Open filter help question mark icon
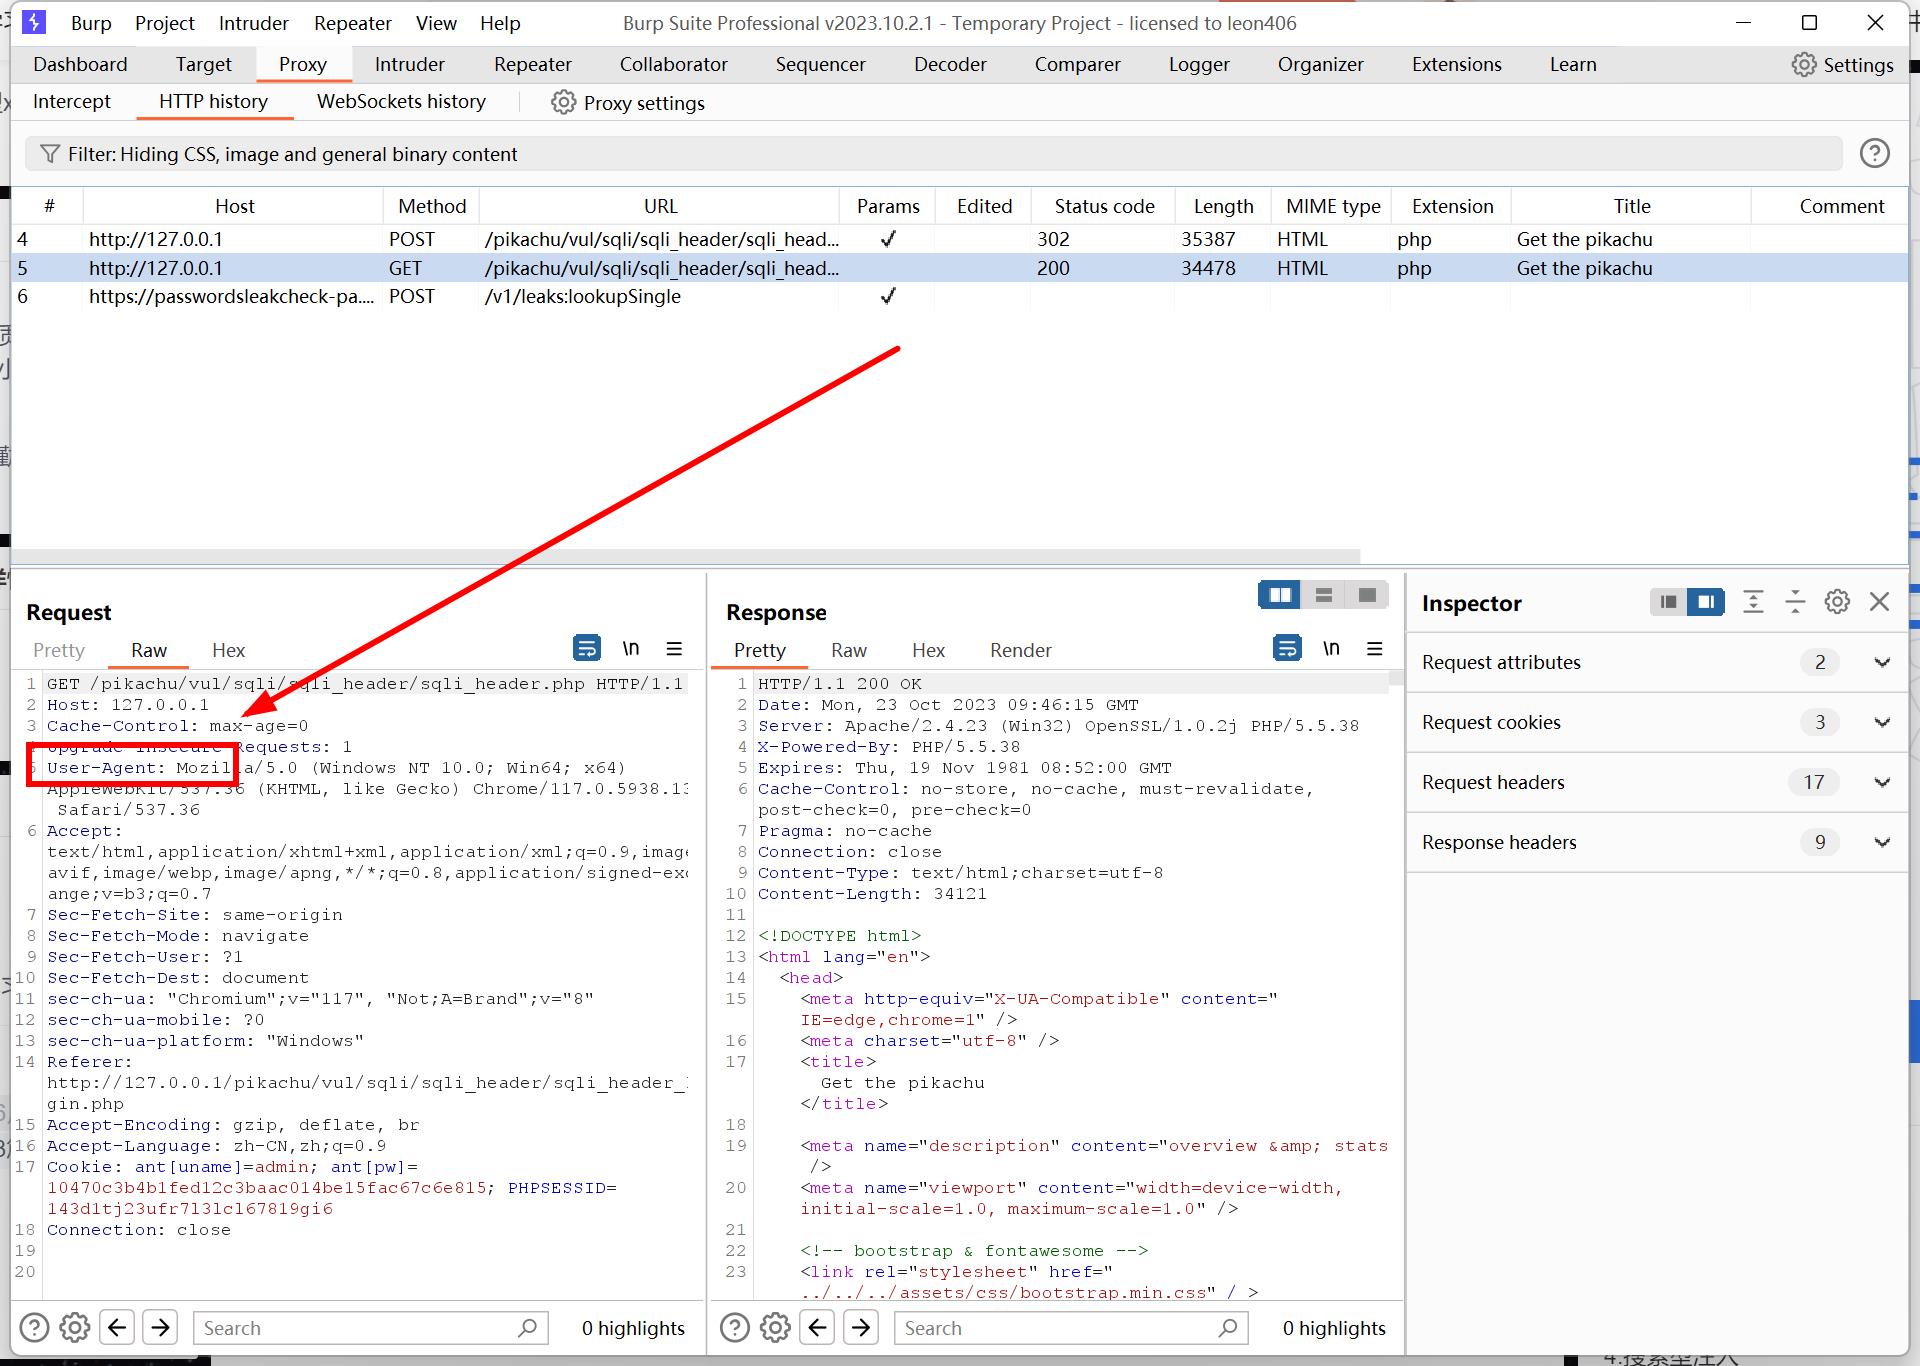1920x1366 pixels. click(x=1874, y=153)
